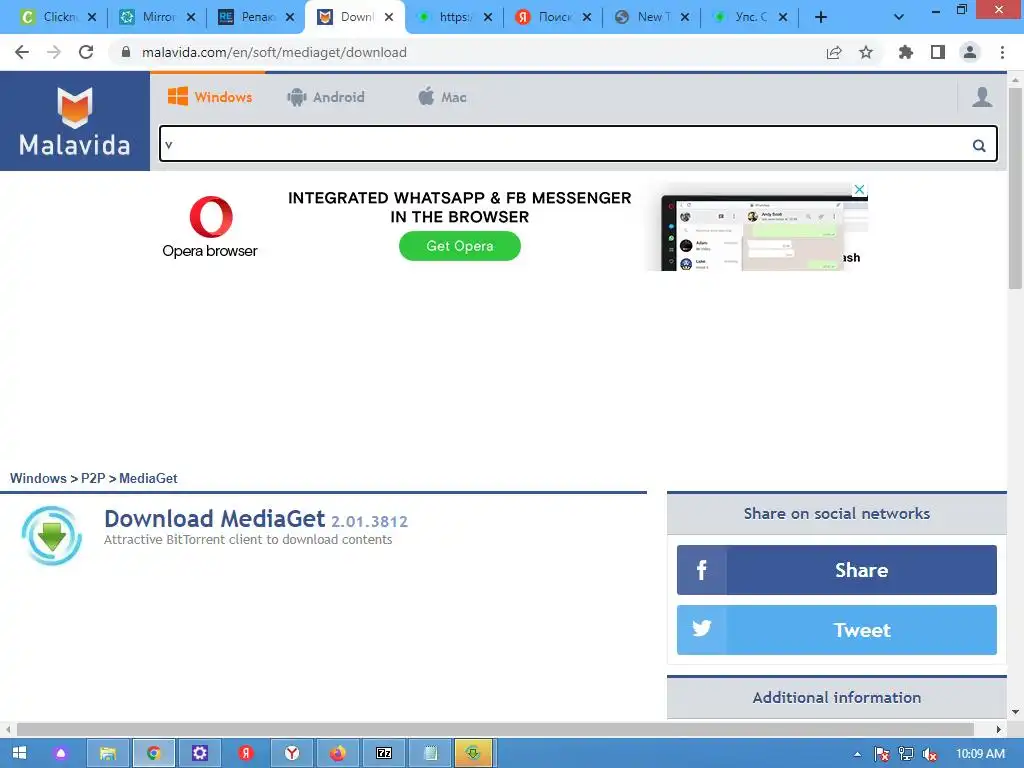
Task: Close the Mirror tab
Action: click(191, 17)
